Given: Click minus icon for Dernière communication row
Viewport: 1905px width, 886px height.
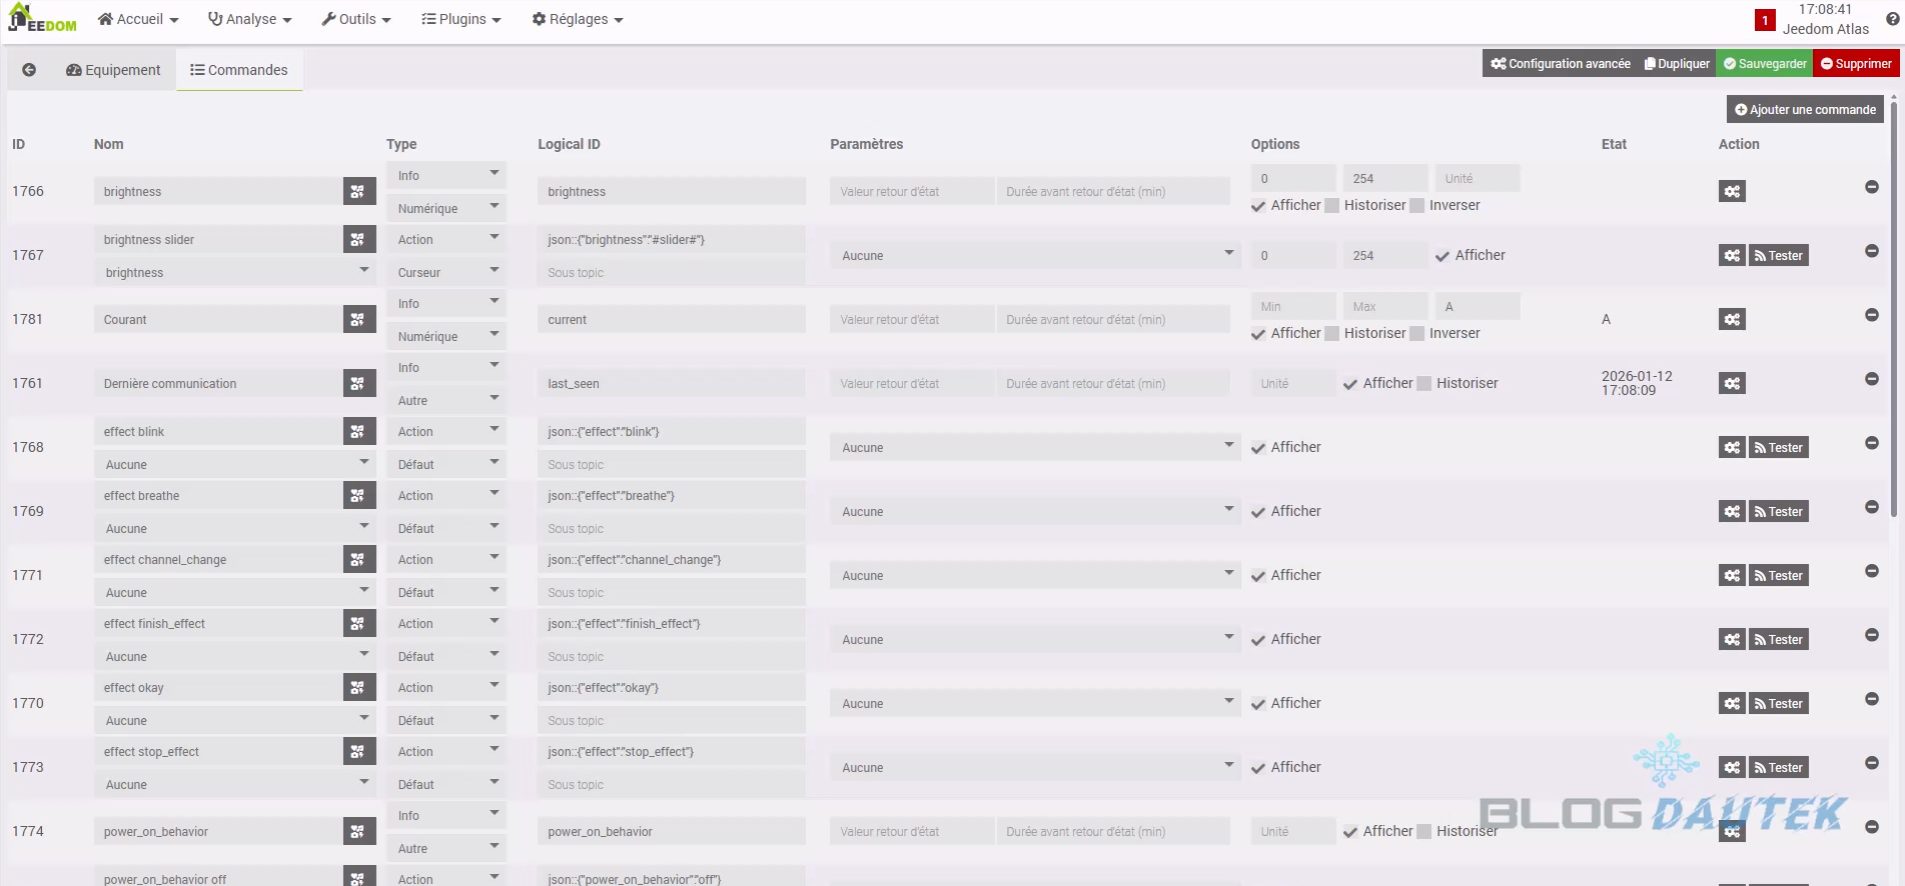Looking at the screenshot, I should [1871, 379].
